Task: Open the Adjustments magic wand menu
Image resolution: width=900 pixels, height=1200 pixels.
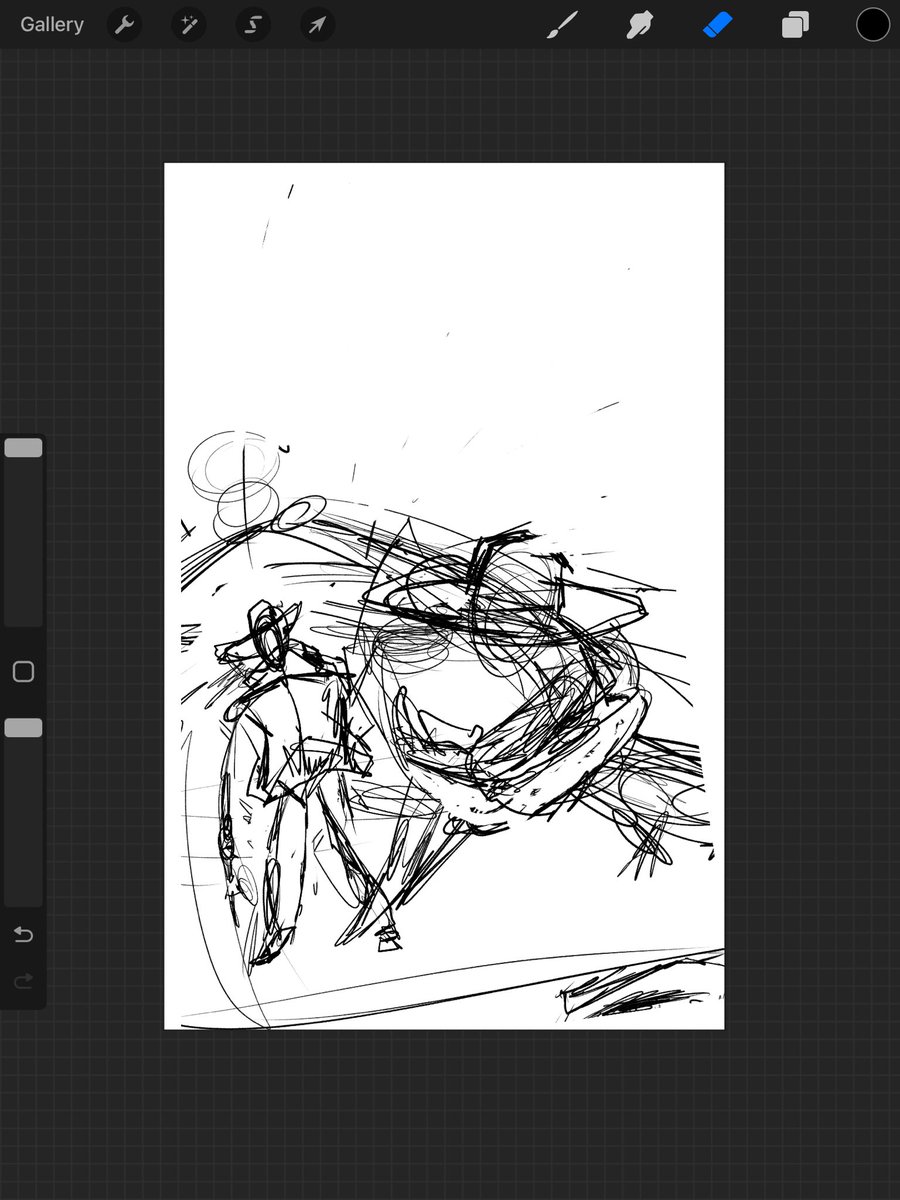Action: [x=188, y=25]
